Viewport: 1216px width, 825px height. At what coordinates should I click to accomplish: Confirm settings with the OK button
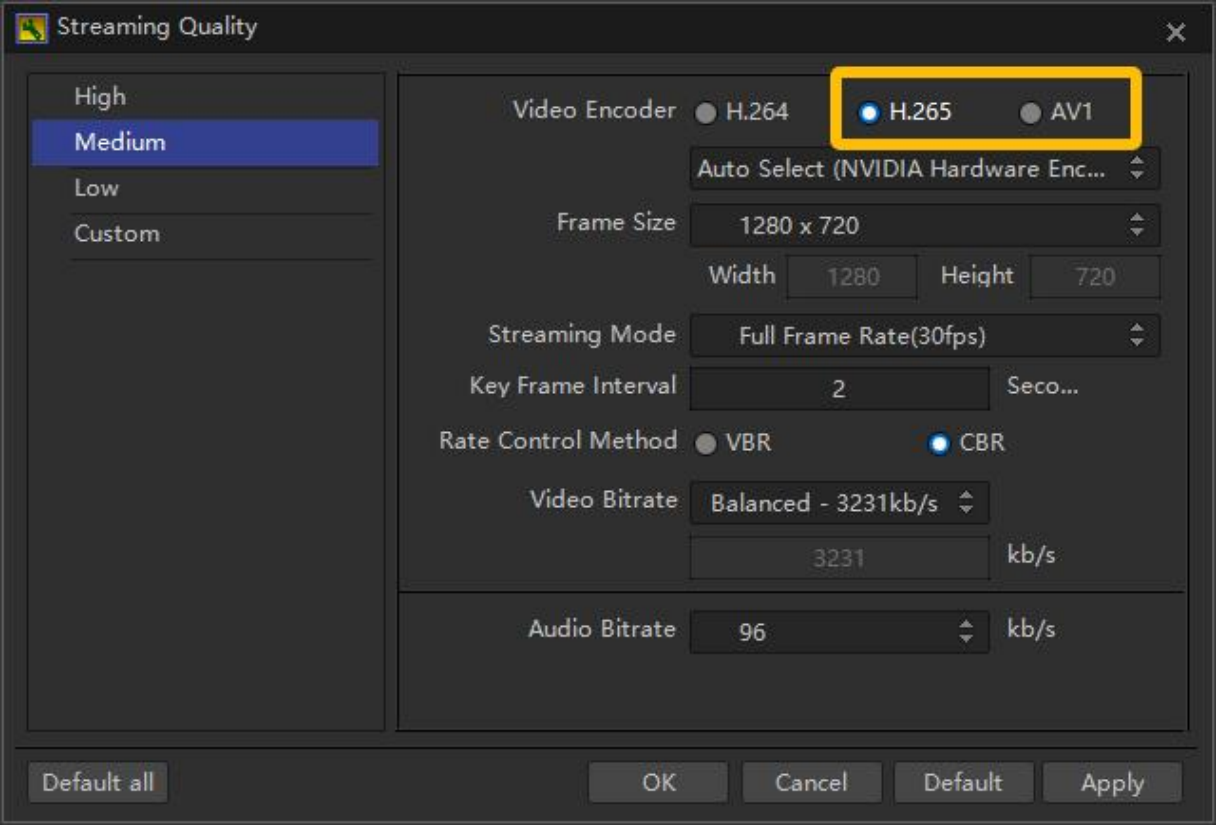click(x=658, y=783)
